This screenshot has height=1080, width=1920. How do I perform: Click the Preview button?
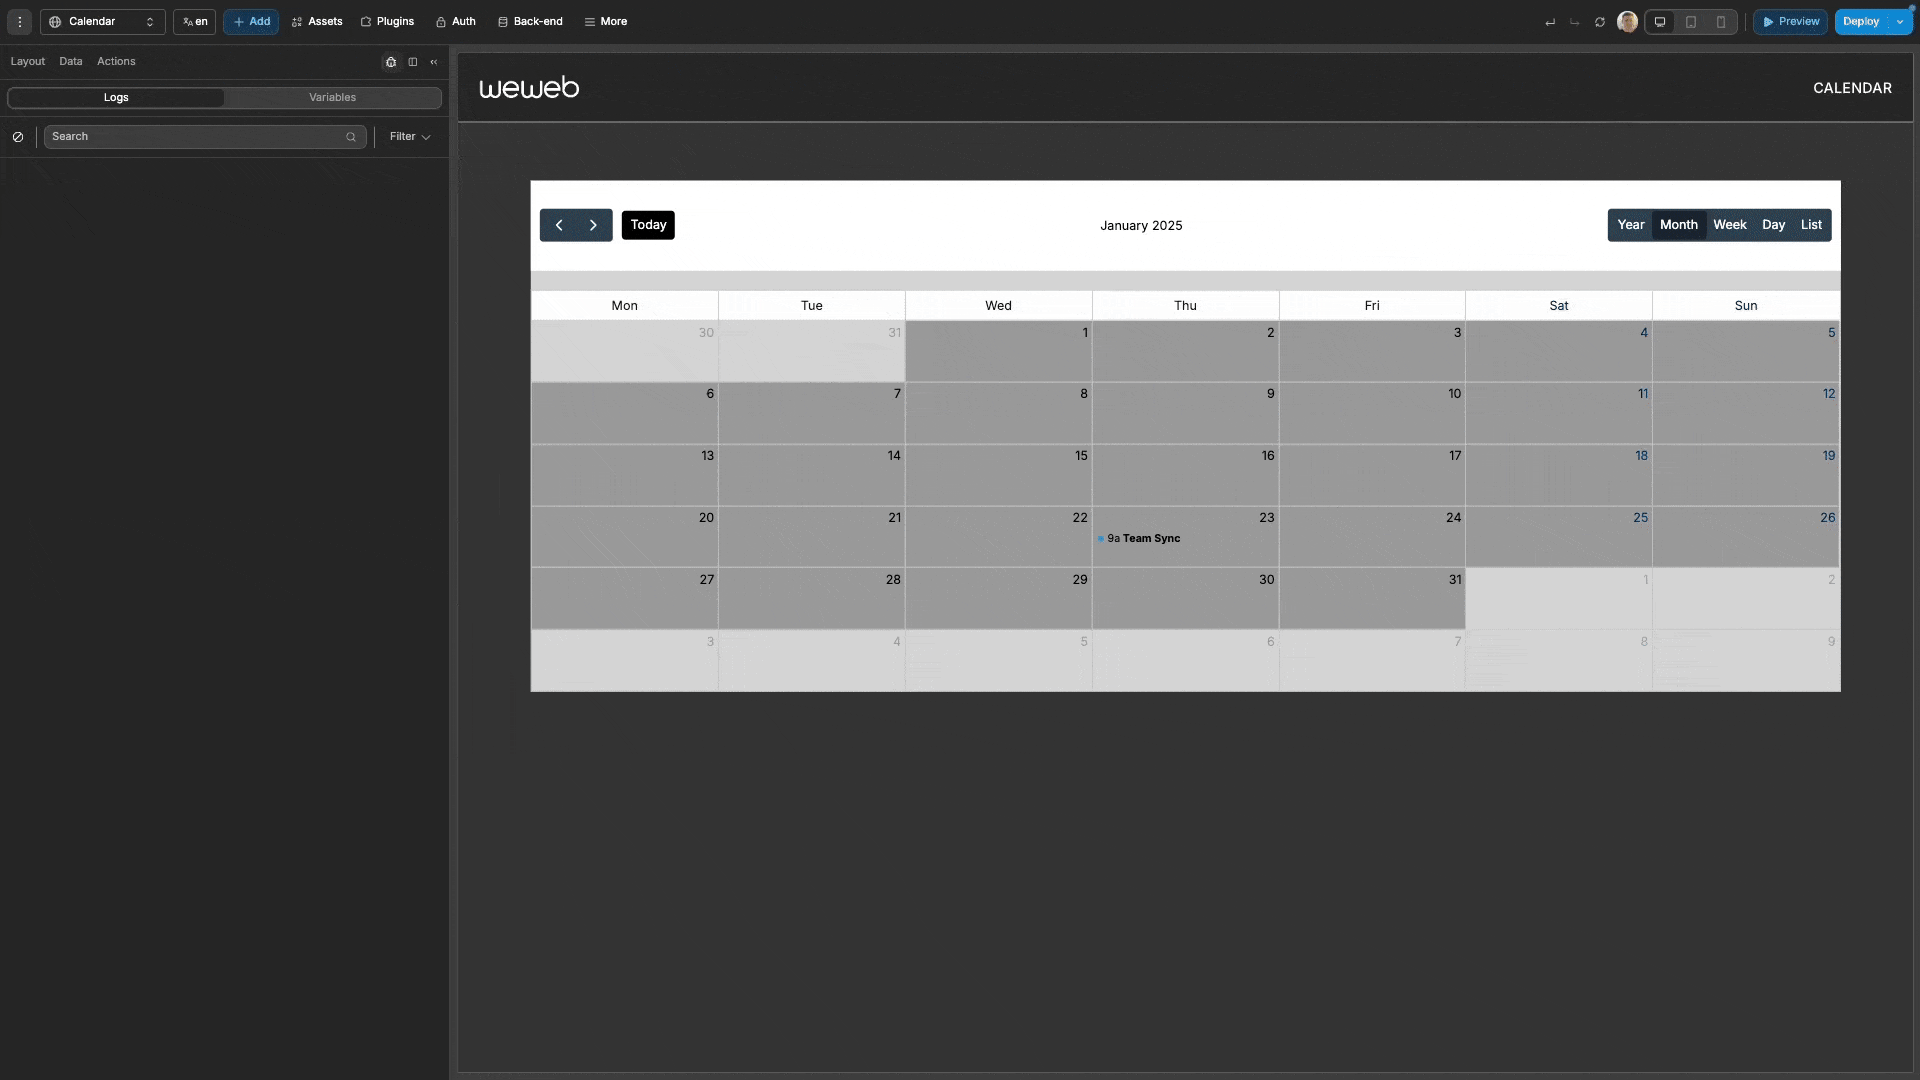[x=1790, y=22]
